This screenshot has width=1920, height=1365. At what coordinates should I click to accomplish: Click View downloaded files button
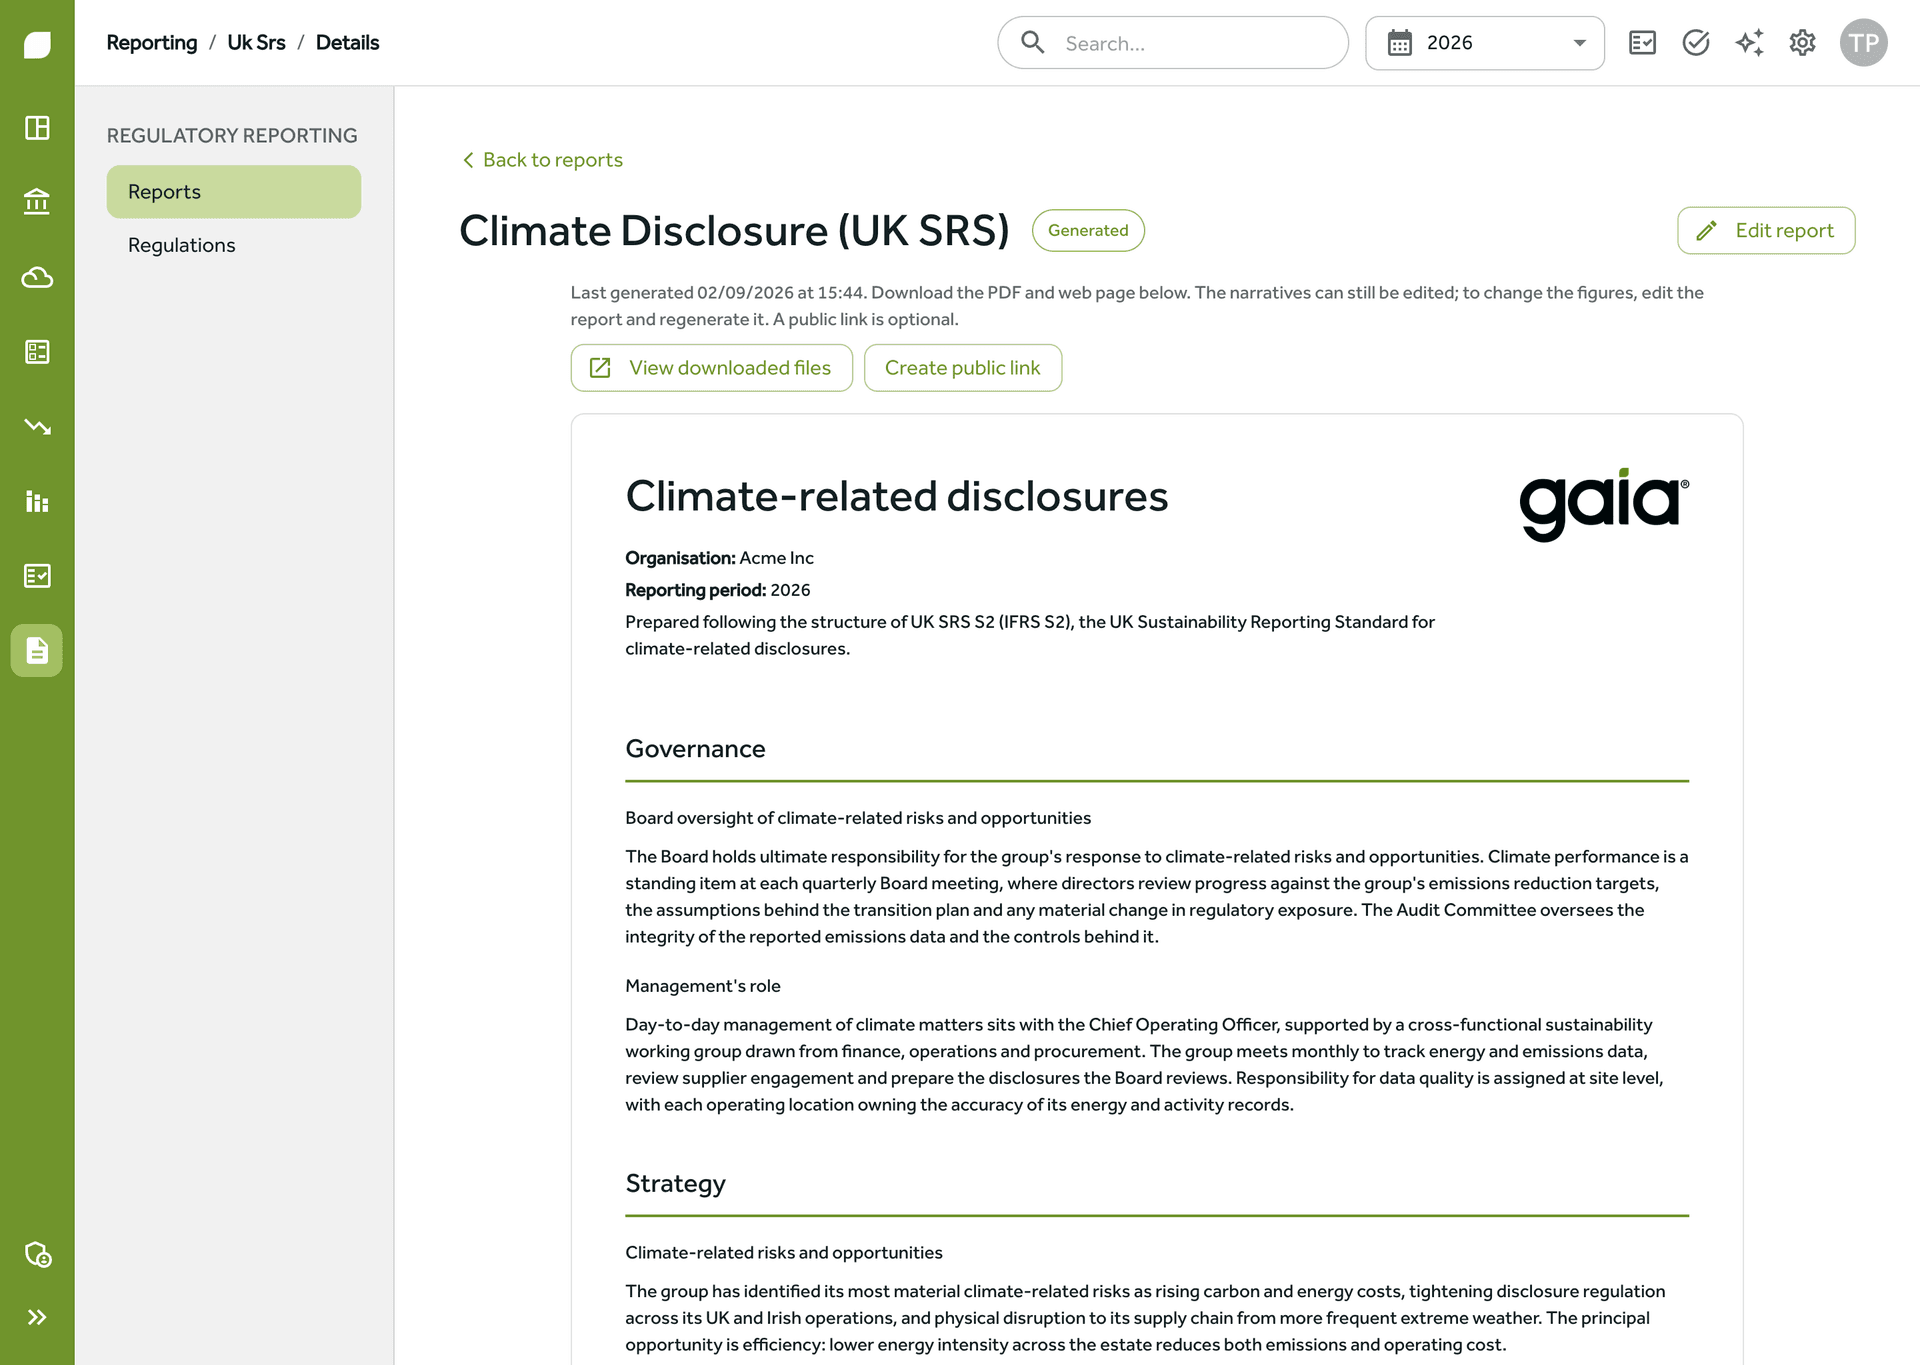(x=711, y=368)
